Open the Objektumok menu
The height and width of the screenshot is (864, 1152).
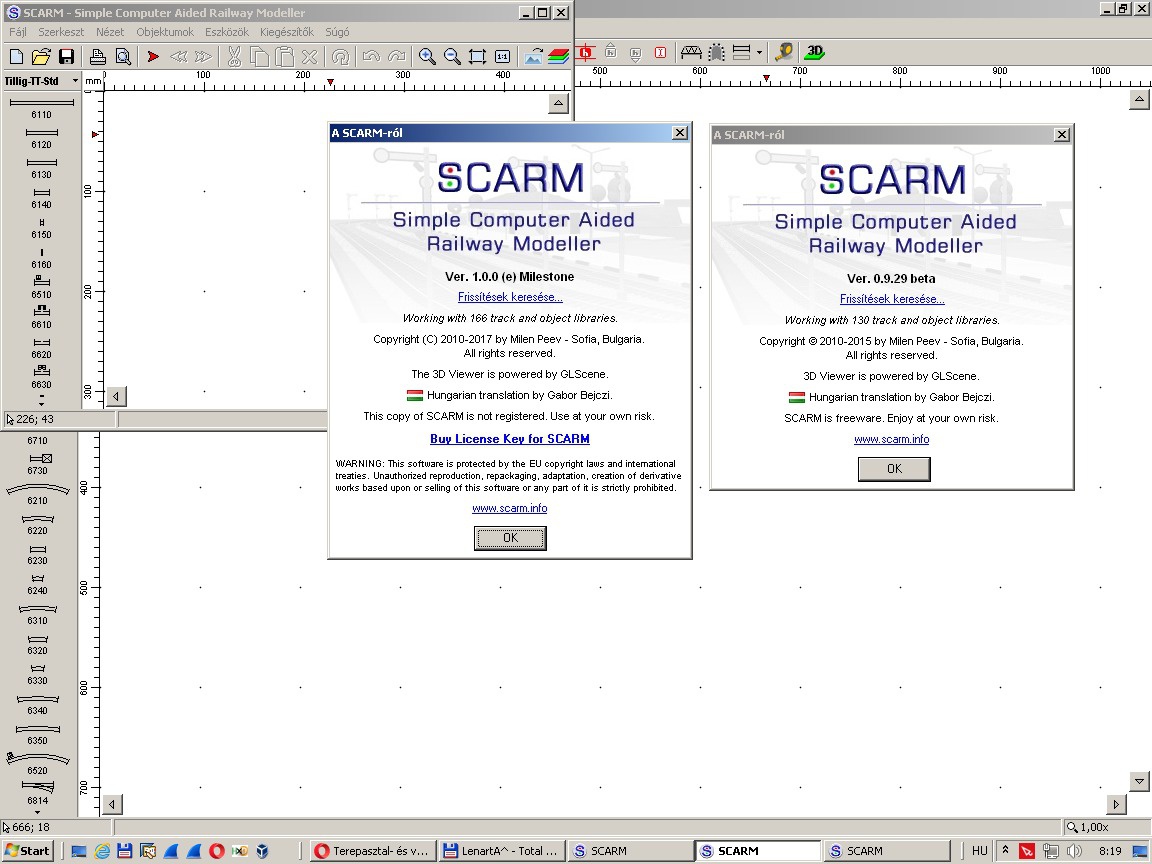(165, 32)
